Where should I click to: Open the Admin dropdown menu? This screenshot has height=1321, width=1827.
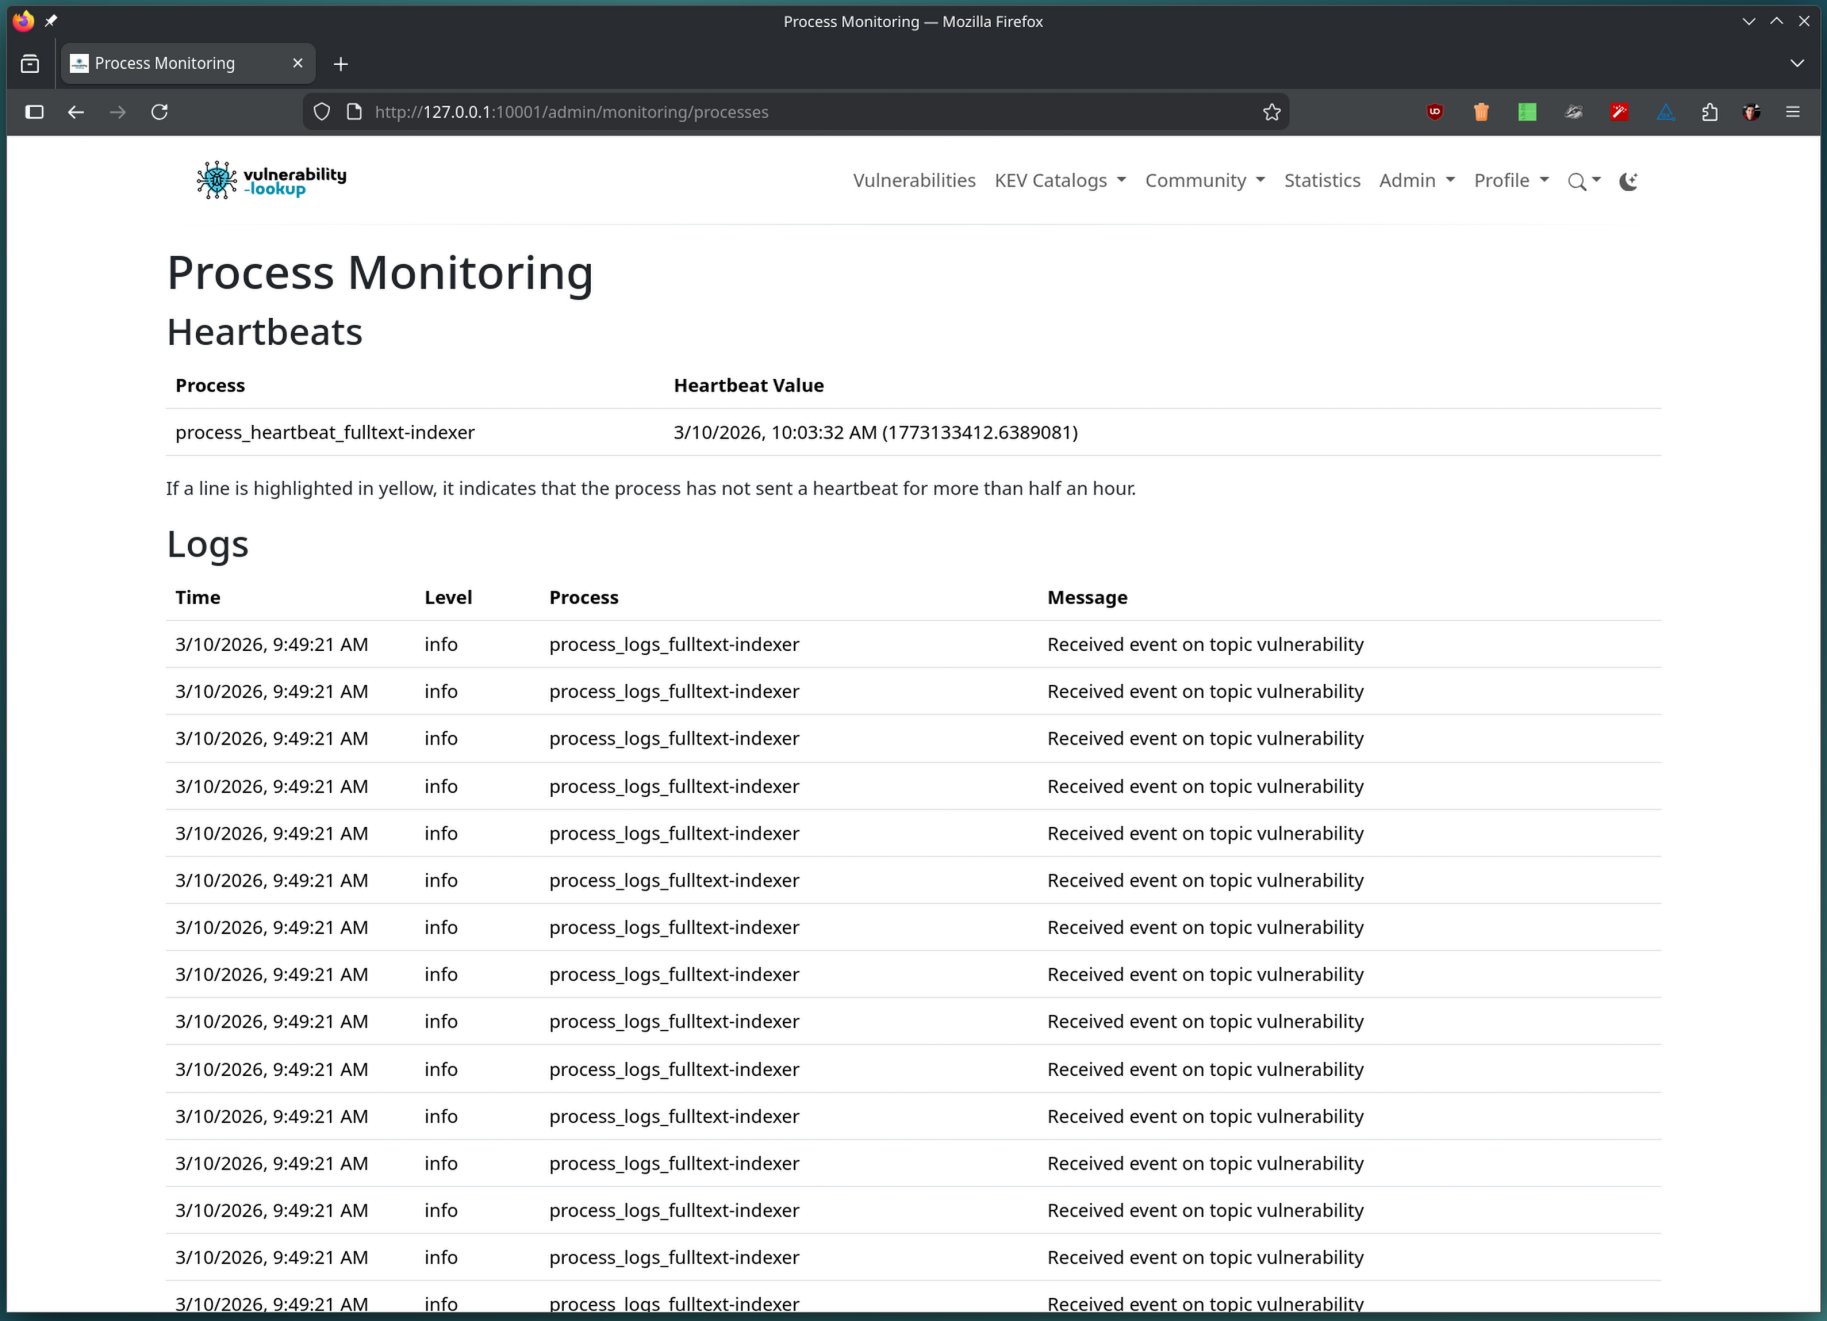pos(1416,180)
